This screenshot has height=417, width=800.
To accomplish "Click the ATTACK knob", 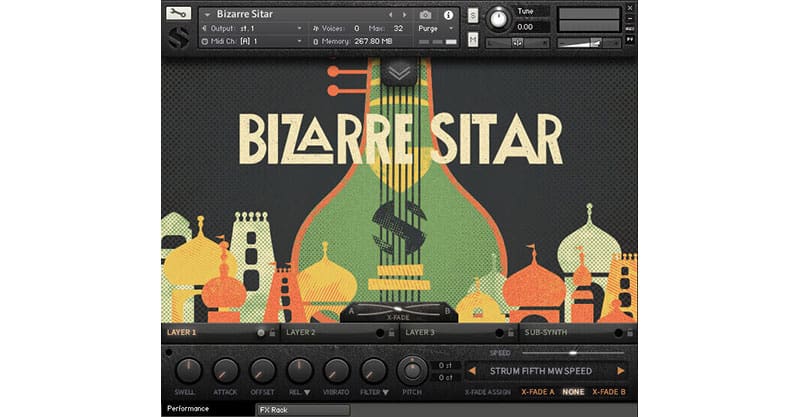I will pos(226,371).
